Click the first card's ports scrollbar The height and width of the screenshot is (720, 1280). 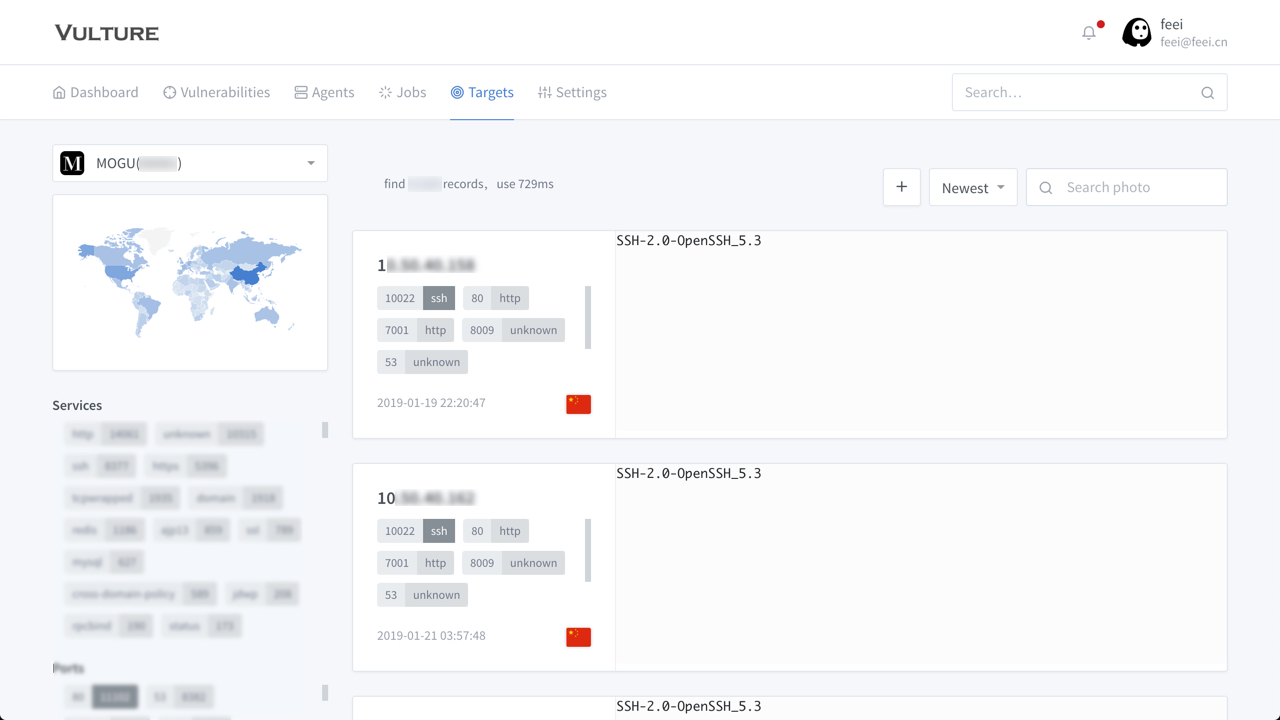click(x=588, y=318)
